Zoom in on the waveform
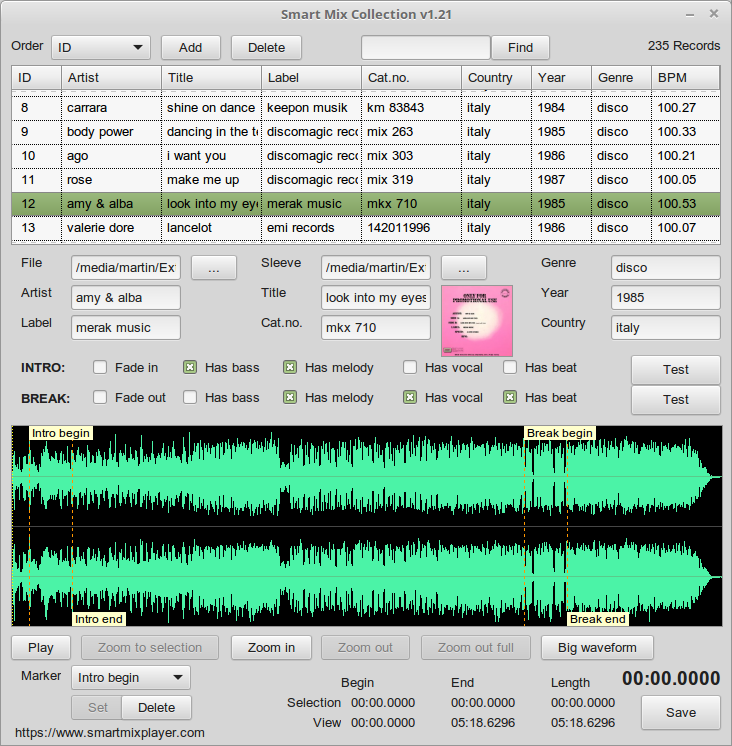732x746 pixels. pyautogui.click(x=271, y=648)
